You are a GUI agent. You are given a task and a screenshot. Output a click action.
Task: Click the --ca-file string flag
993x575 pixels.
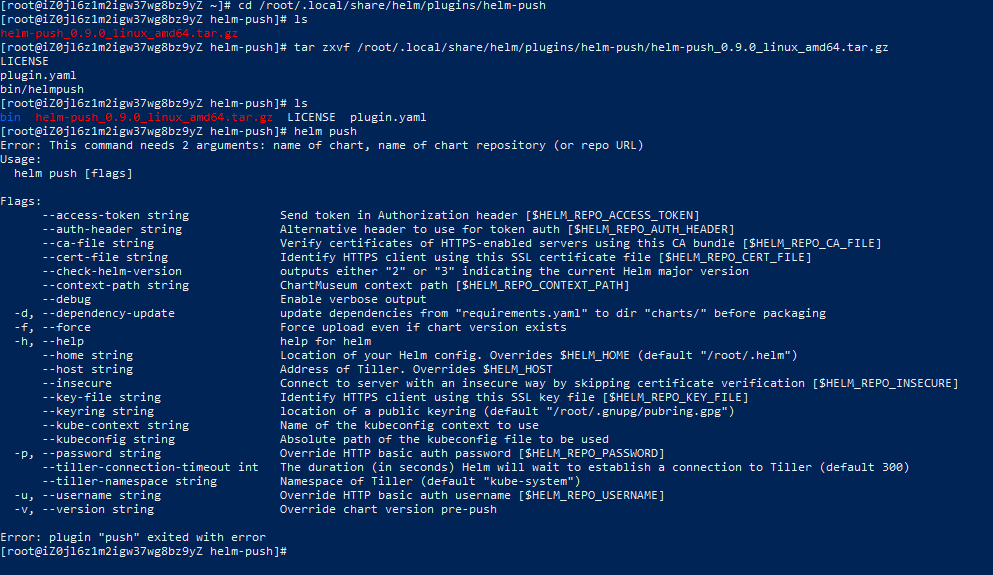pyautogui.click(x=98, y=243)
